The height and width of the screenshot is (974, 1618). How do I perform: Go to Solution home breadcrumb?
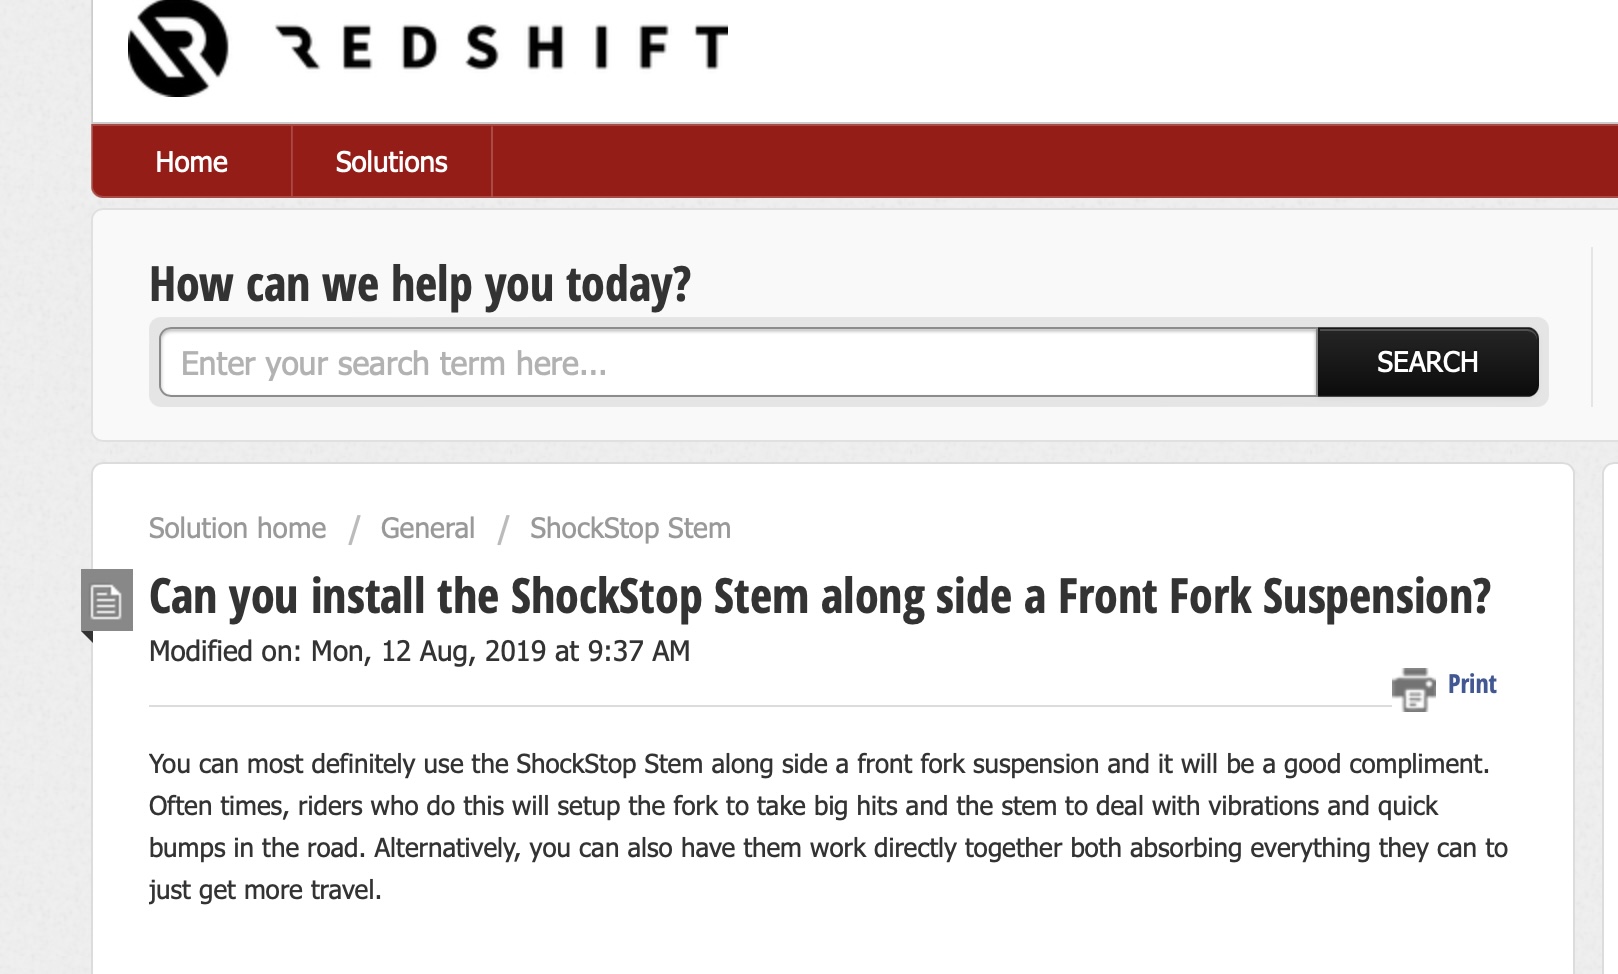click(237, 528)
